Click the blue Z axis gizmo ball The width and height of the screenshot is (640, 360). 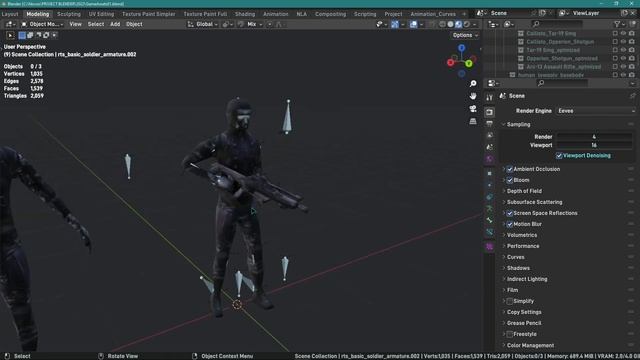point(462,48)
